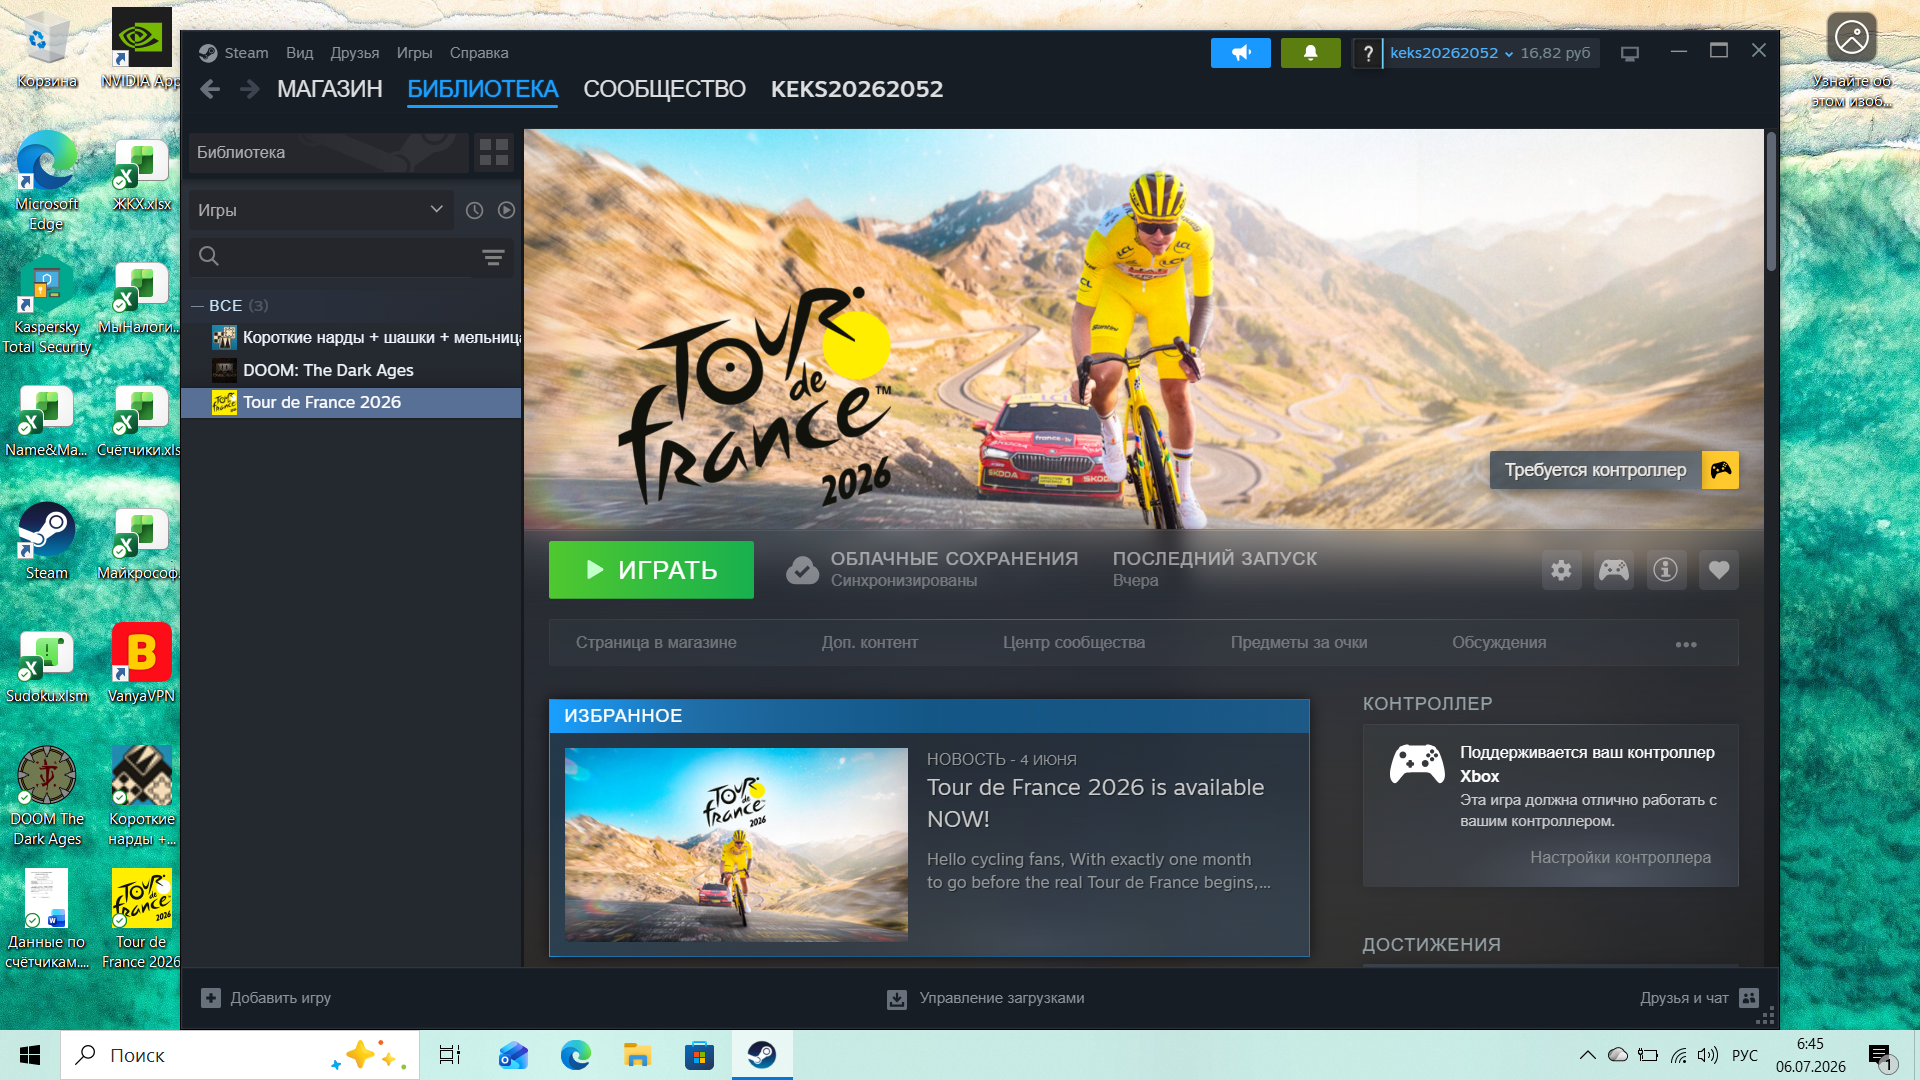Show hidden system tray icons chevron
This screenshot has width=1920, height=1080.
tap(1587, 1055)
